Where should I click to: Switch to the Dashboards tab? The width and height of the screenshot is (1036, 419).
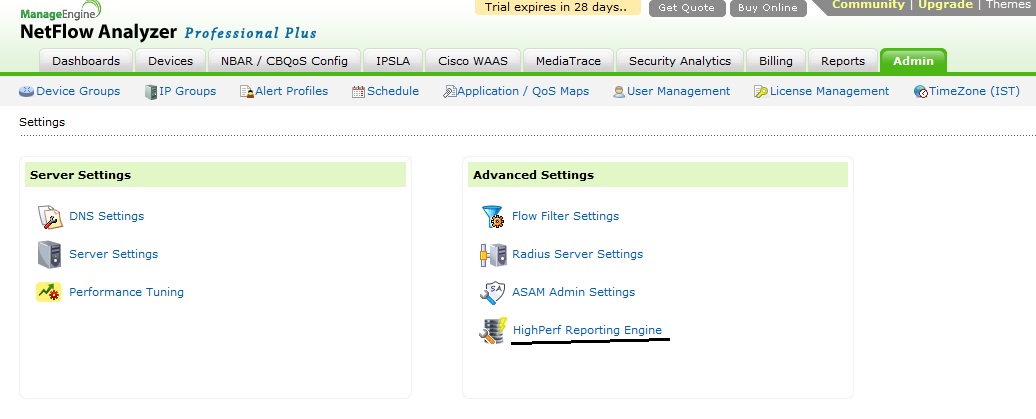click(86, 61)
